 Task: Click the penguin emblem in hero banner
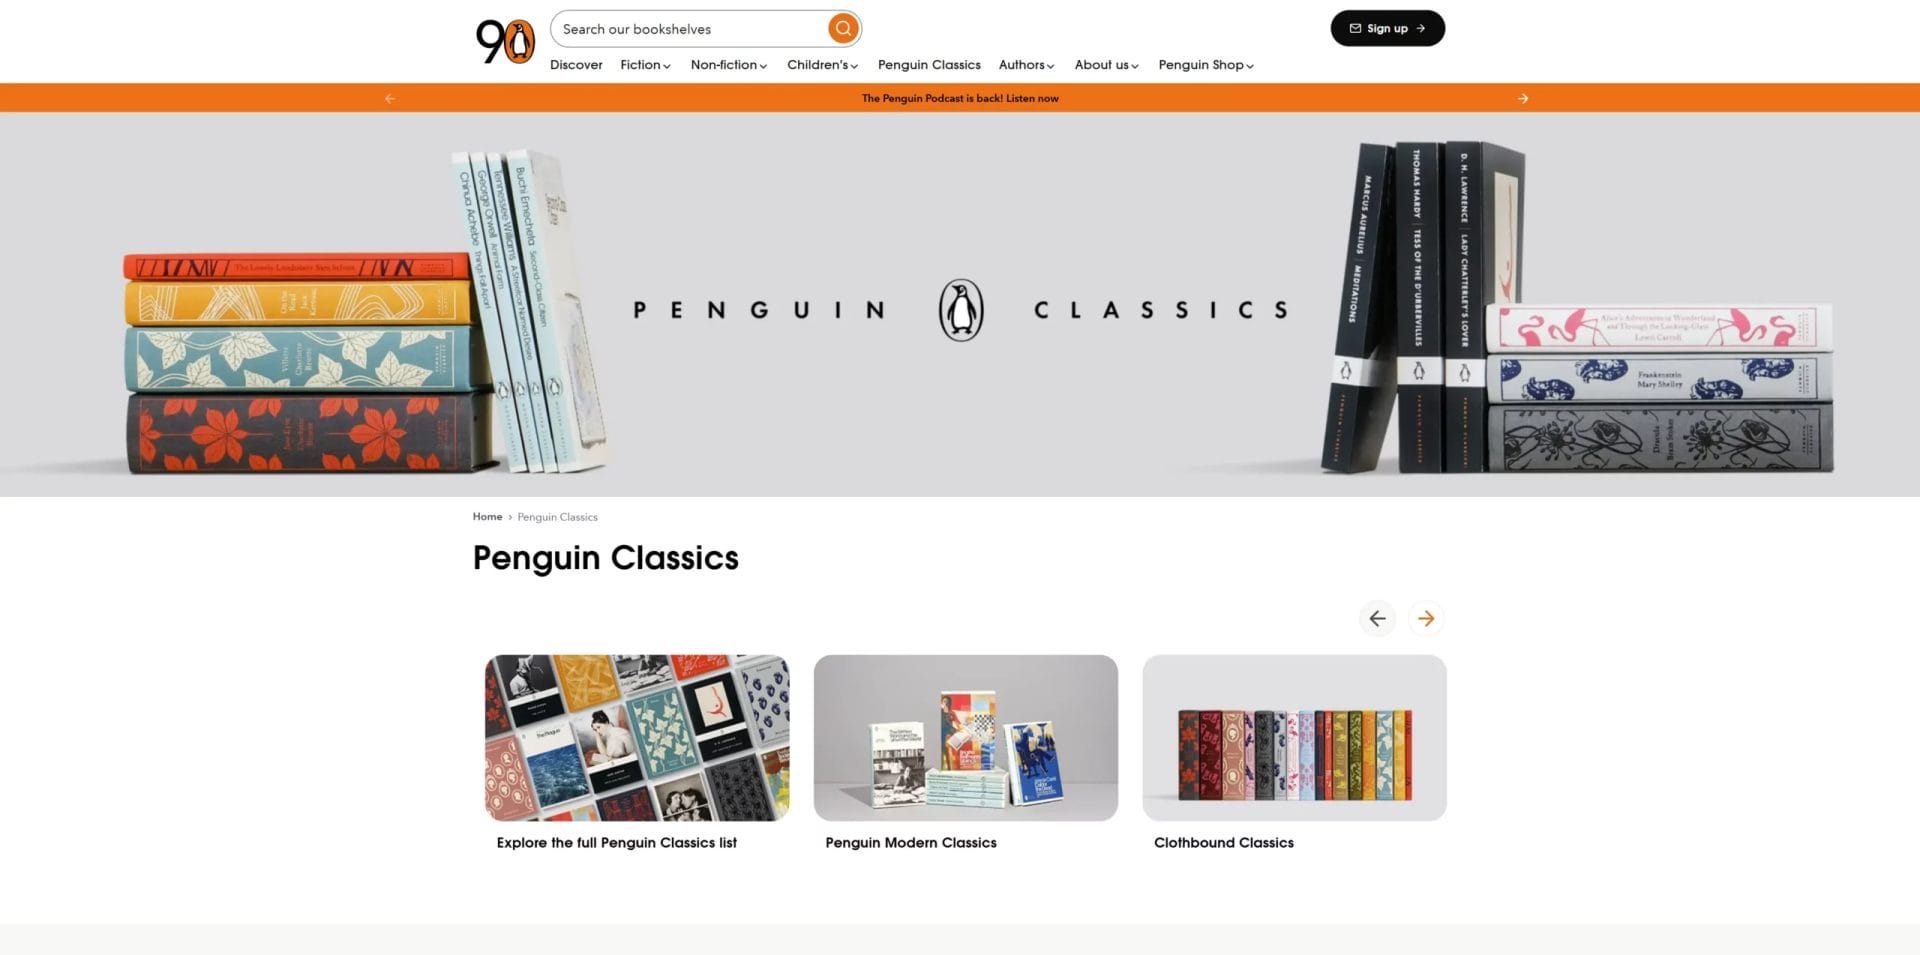[961, 310]
